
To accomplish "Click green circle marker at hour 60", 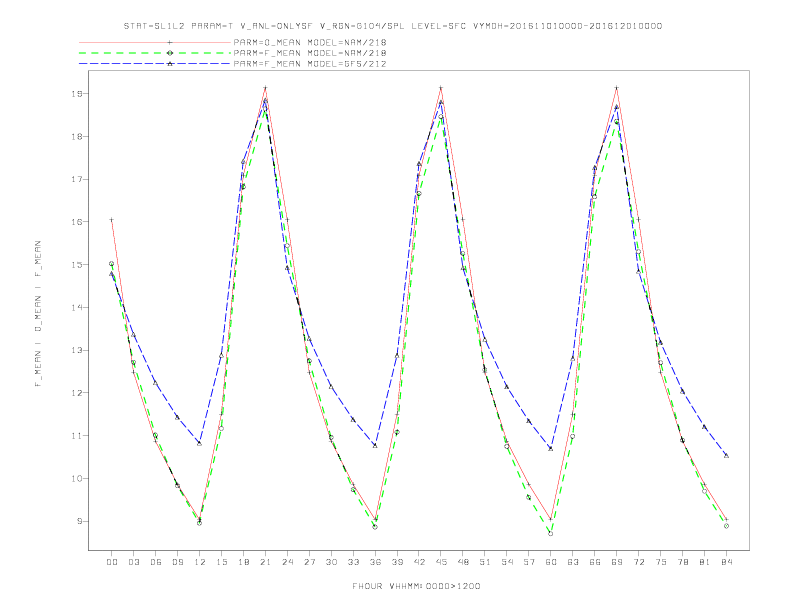I will coord(551,533).
